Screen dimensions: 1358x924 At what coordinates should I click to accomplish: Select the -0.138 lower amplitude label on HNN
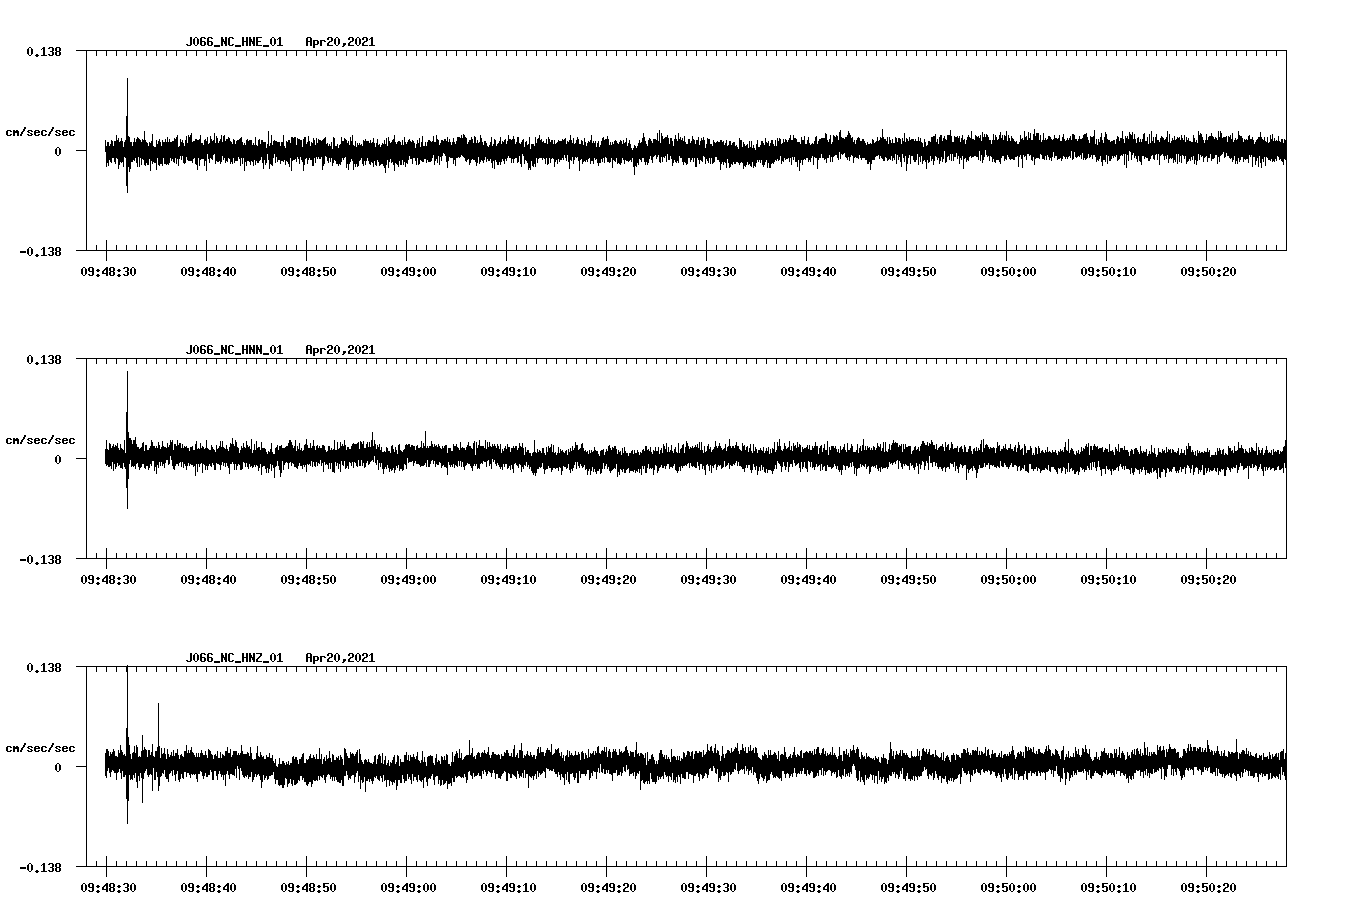pos(40,561)
